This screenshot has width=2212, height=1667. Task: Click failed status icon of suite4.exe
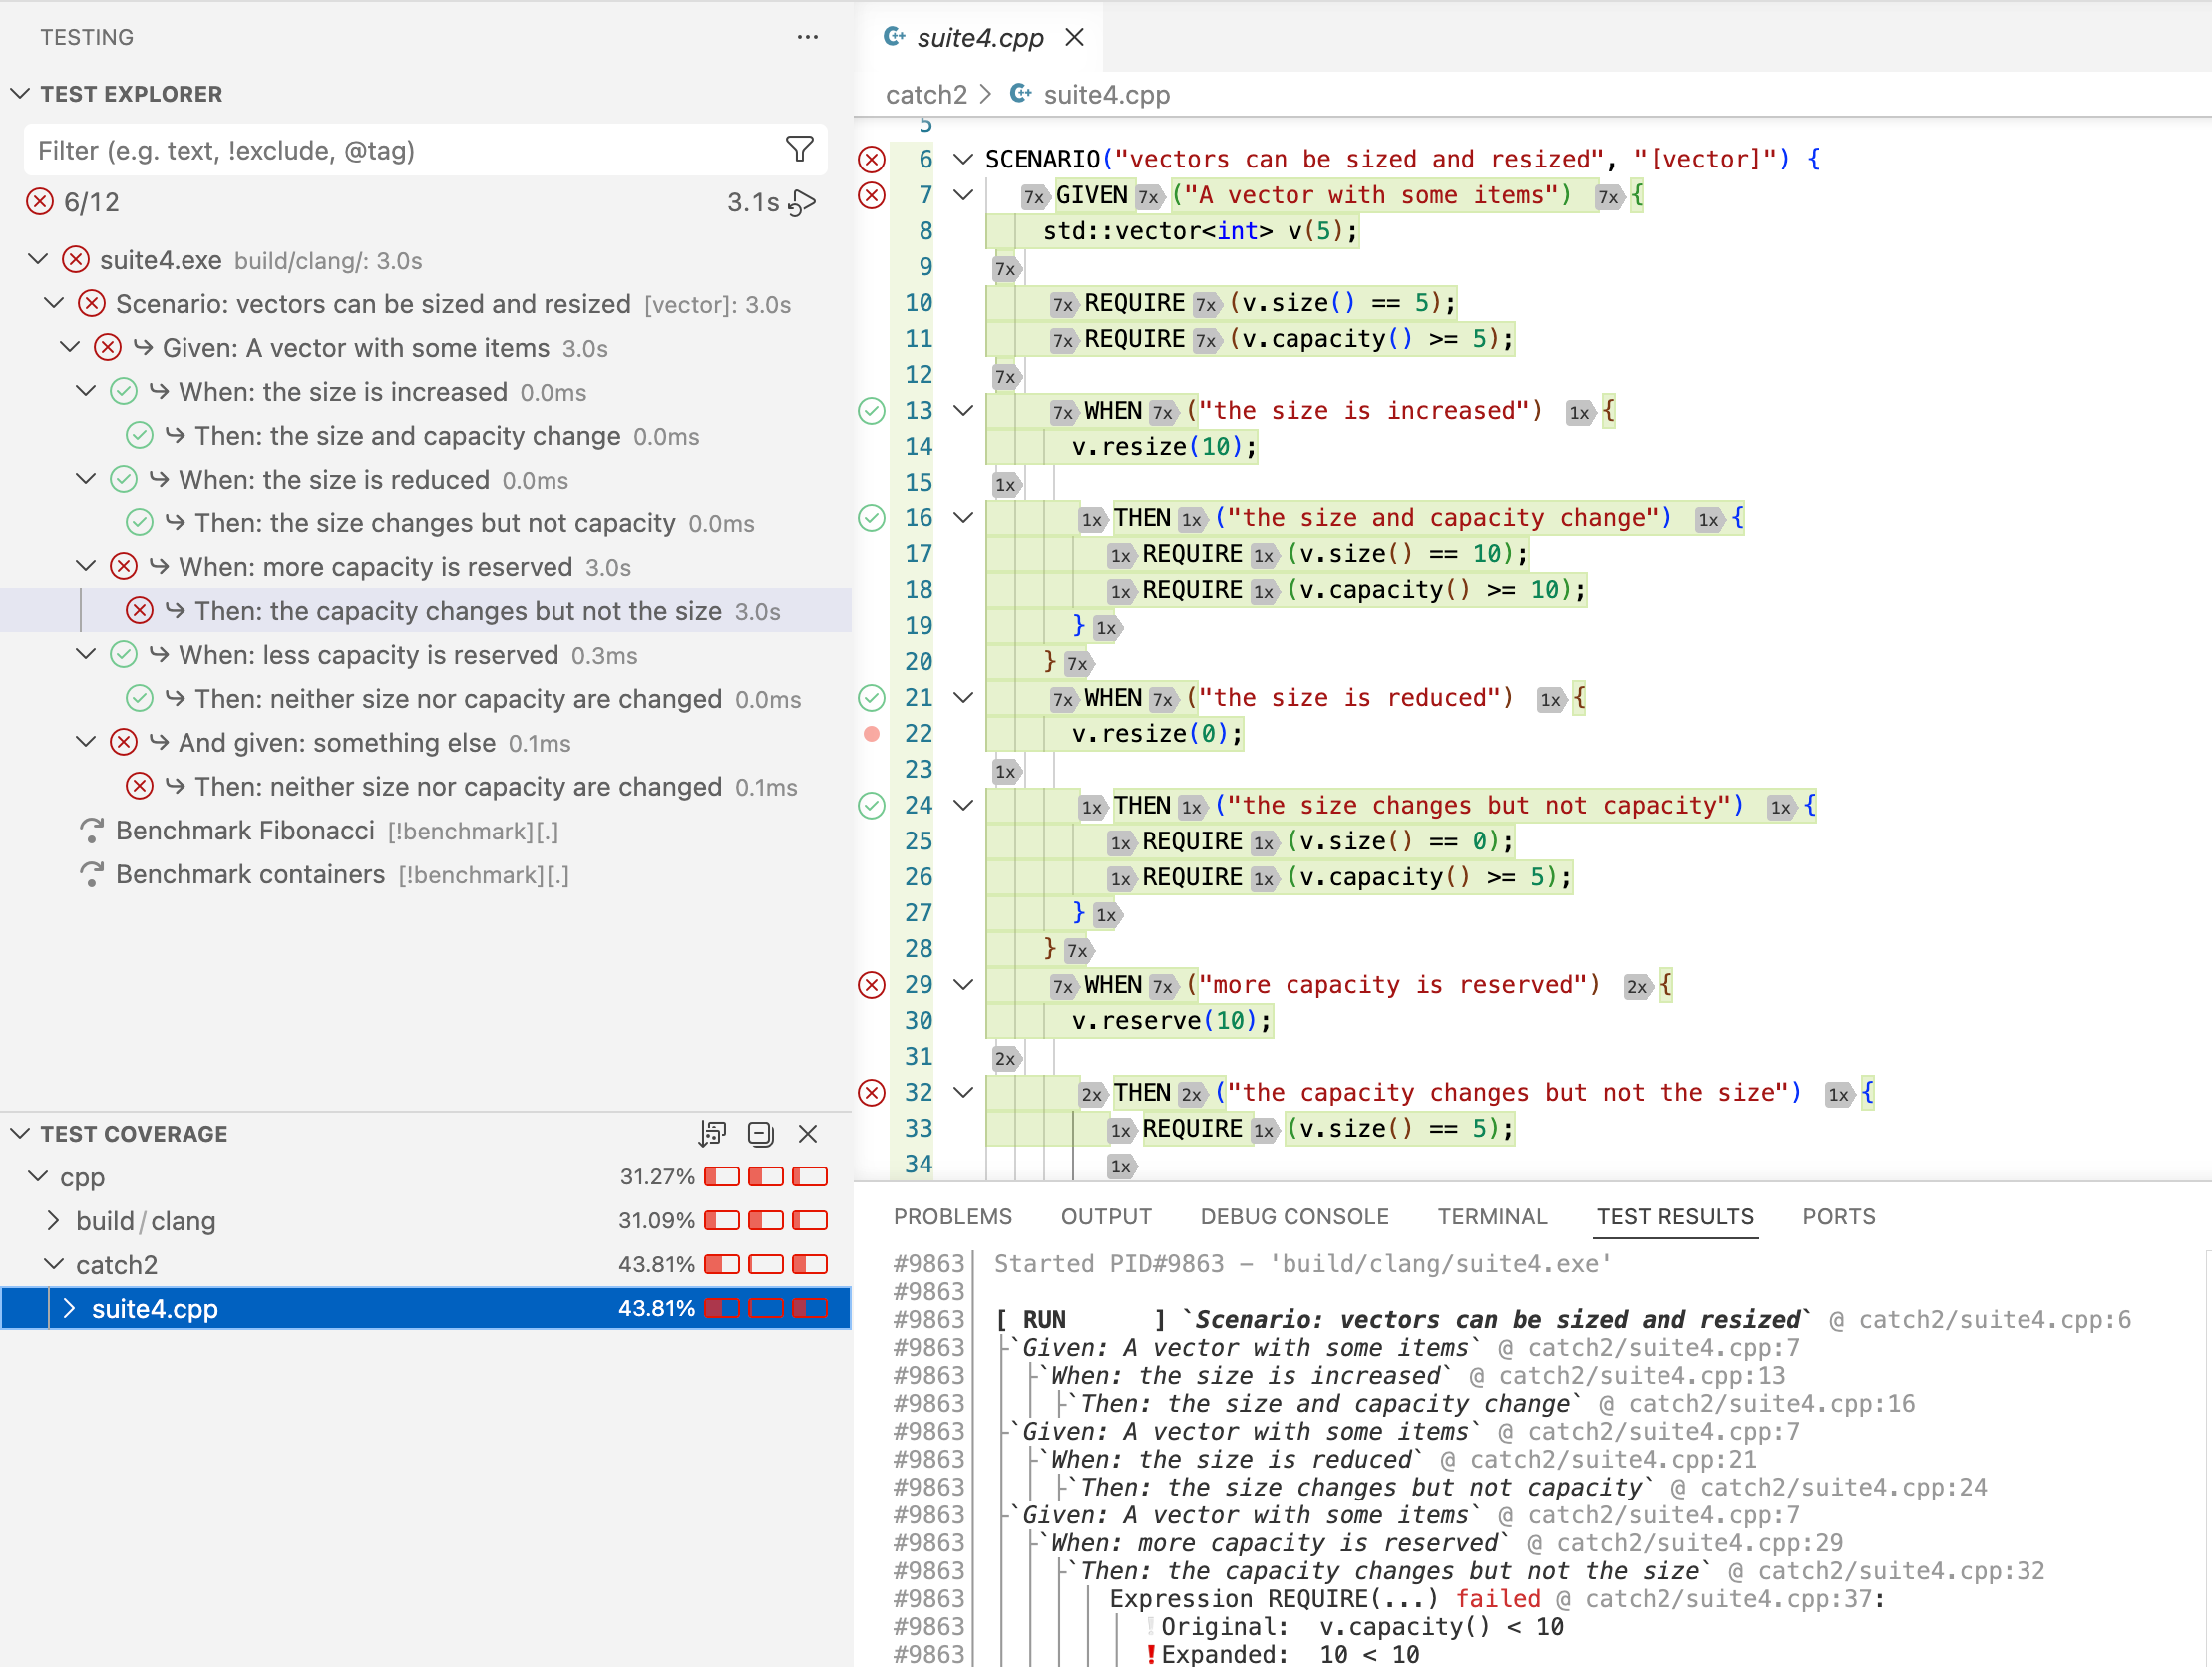click(x=76, y=260)
